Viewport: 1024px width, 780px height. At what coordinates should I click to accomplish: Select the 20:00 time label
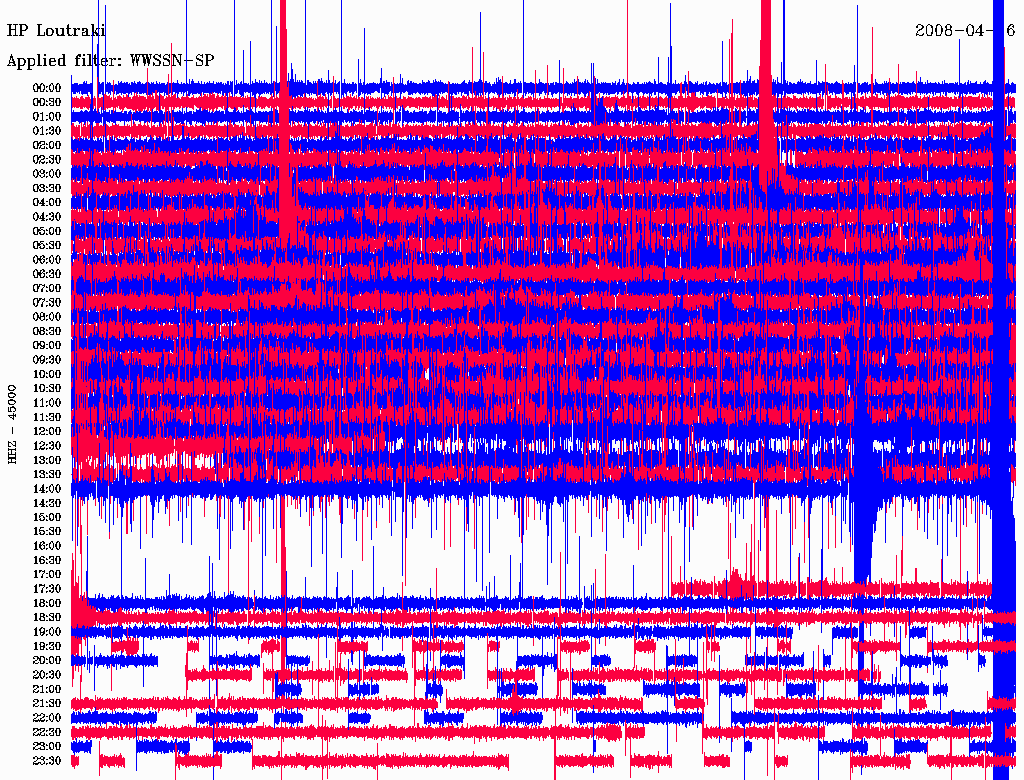tap(47, 661)
